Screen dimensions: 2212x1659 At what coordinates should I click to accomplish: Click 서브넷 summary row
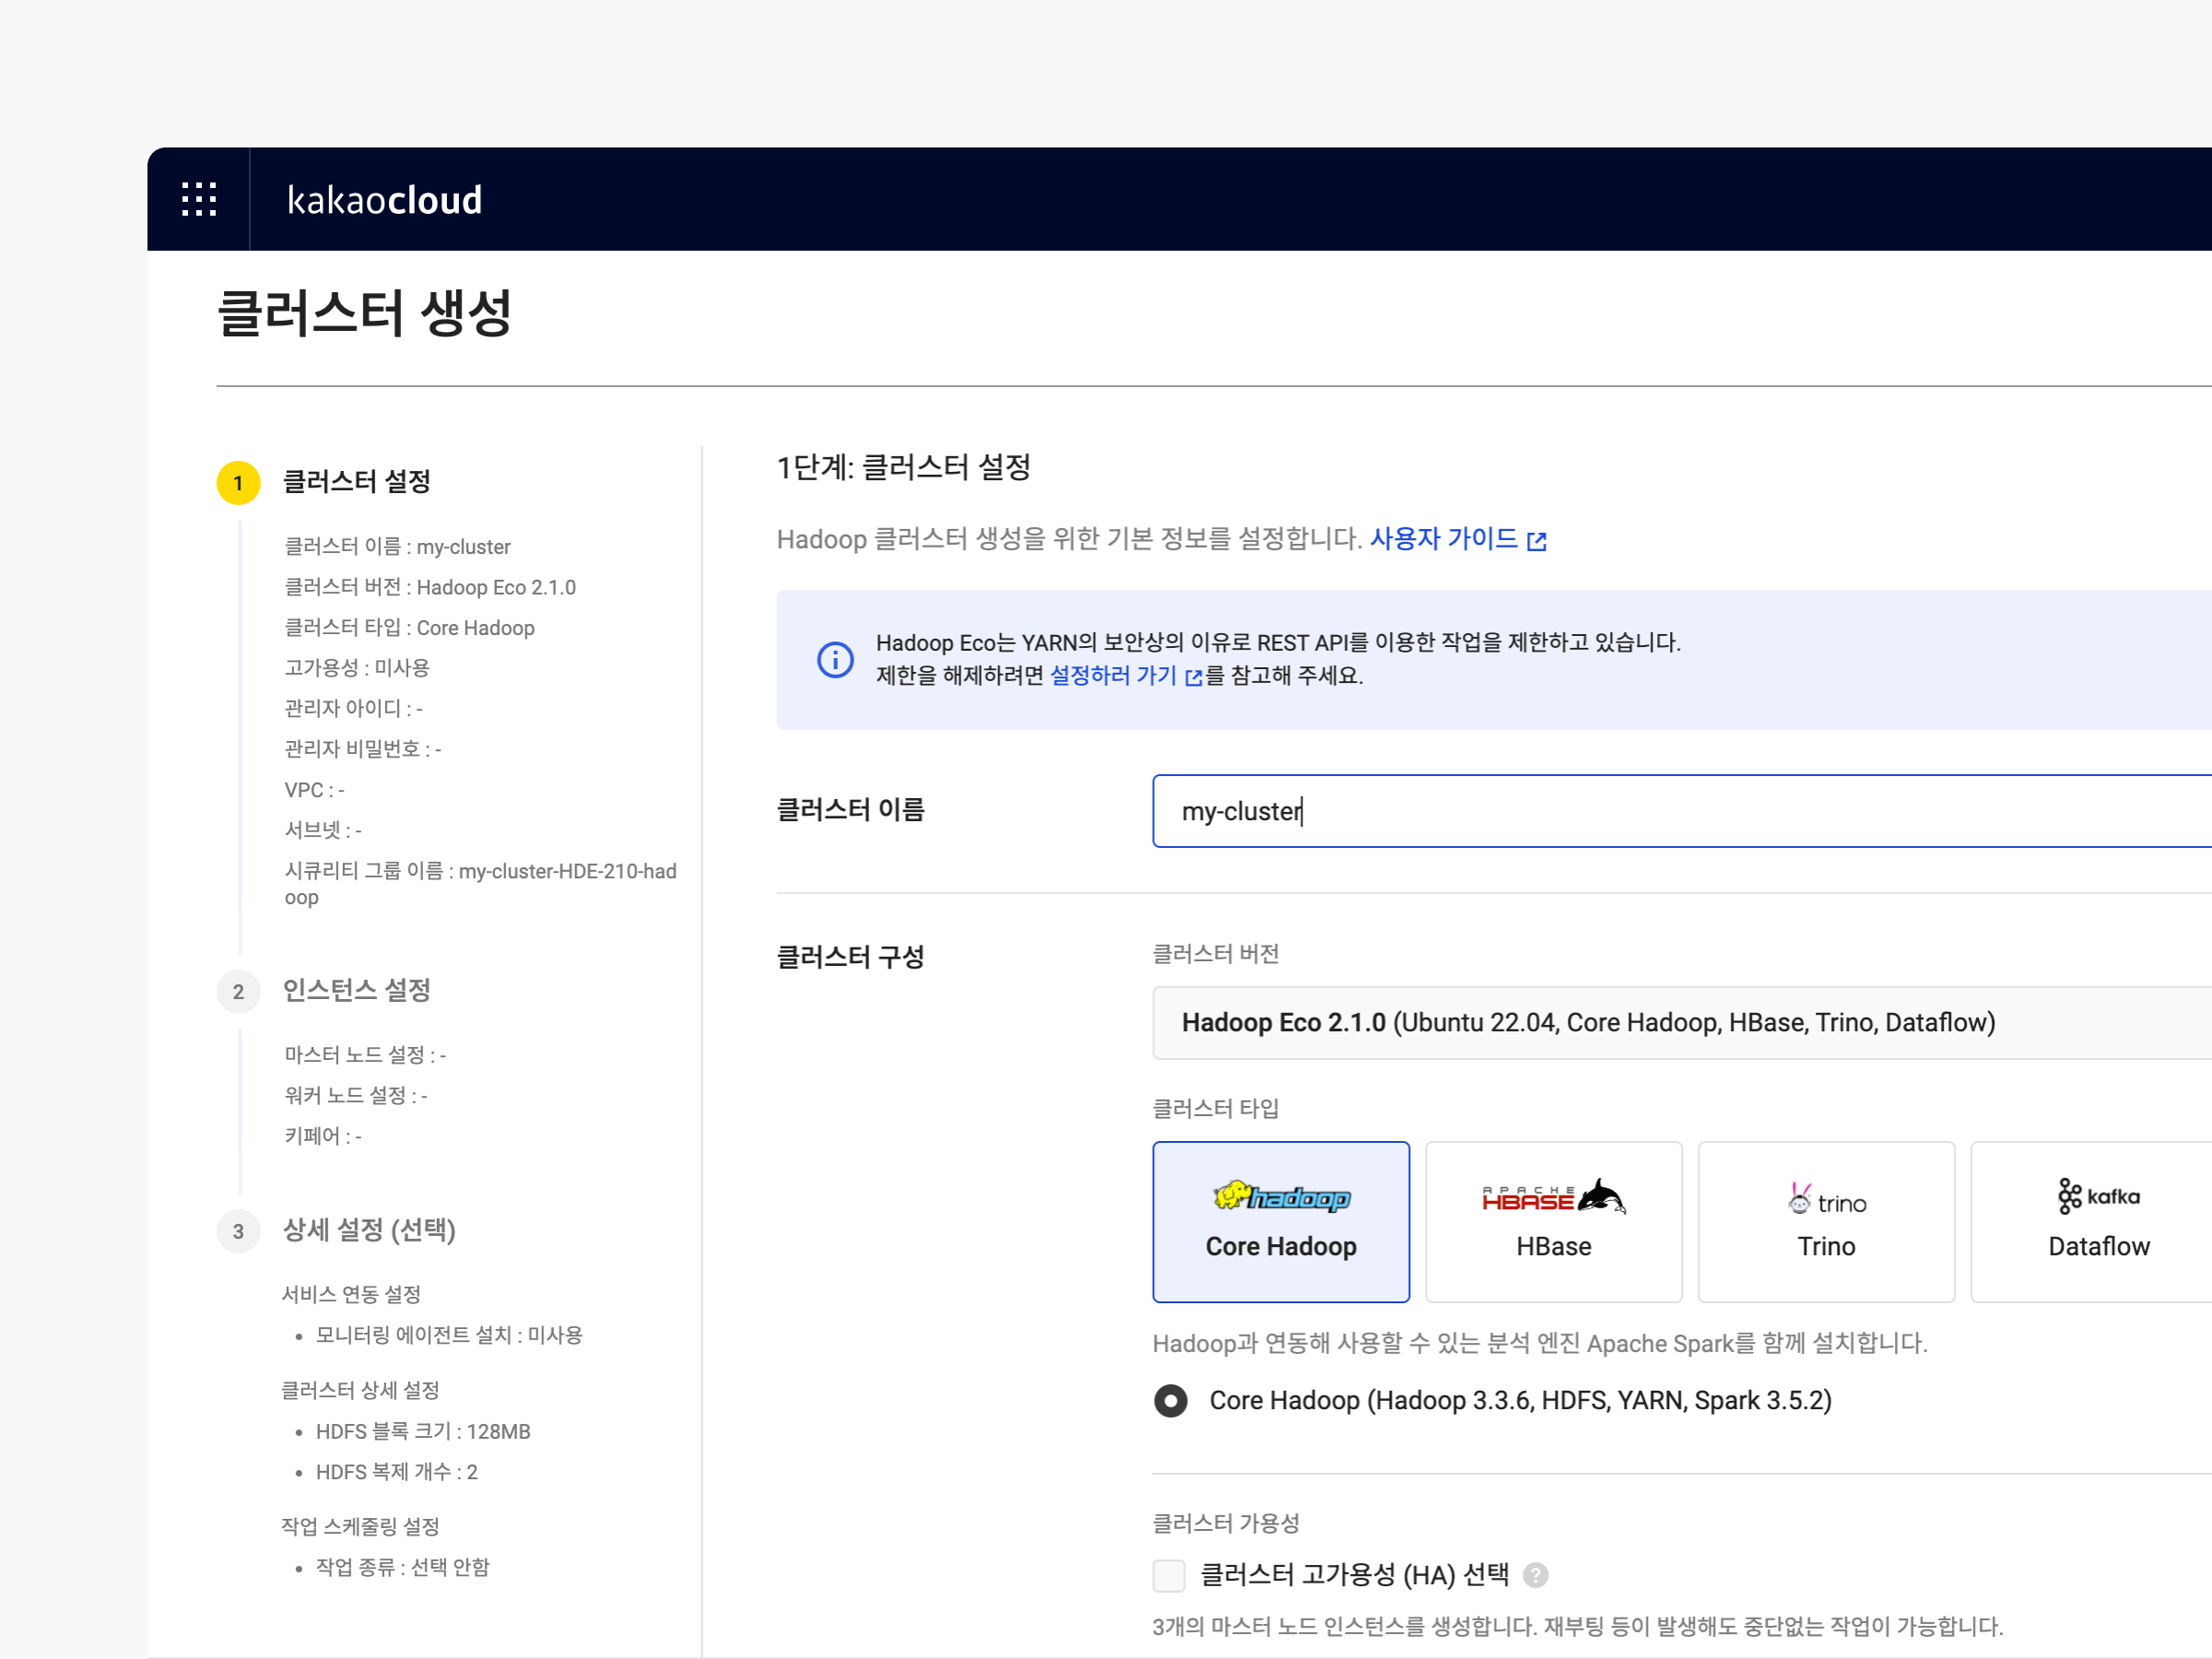323,829
